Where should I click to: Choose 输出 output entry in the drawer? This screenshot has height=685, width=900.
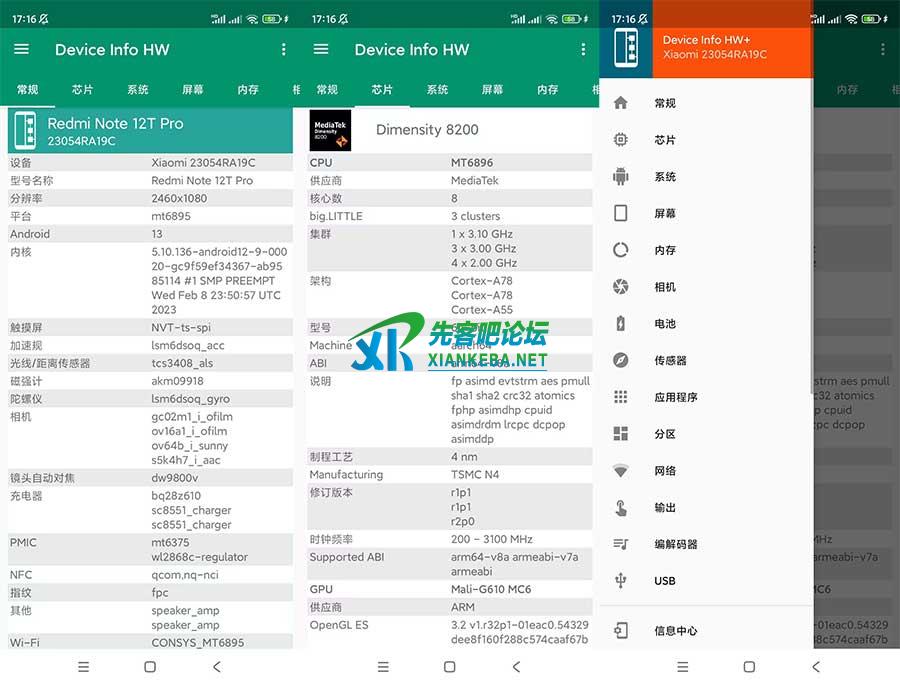(664, 508)
